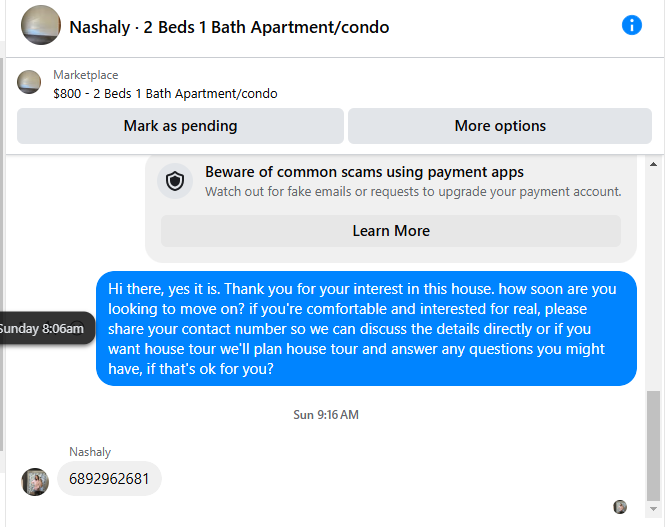The width and height of the screenshot is (669, 527).
Task: Click the shield icon in scam warning
Action: 176,181
